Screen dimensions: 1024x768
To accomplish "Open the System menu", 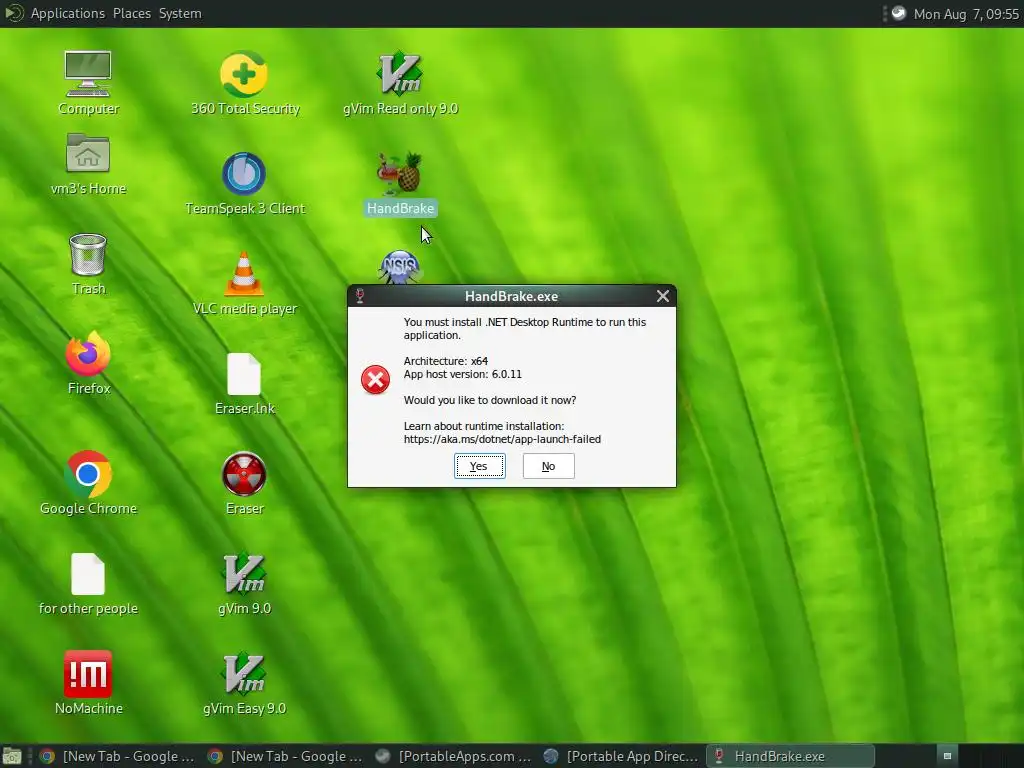I will click(180, 13).
